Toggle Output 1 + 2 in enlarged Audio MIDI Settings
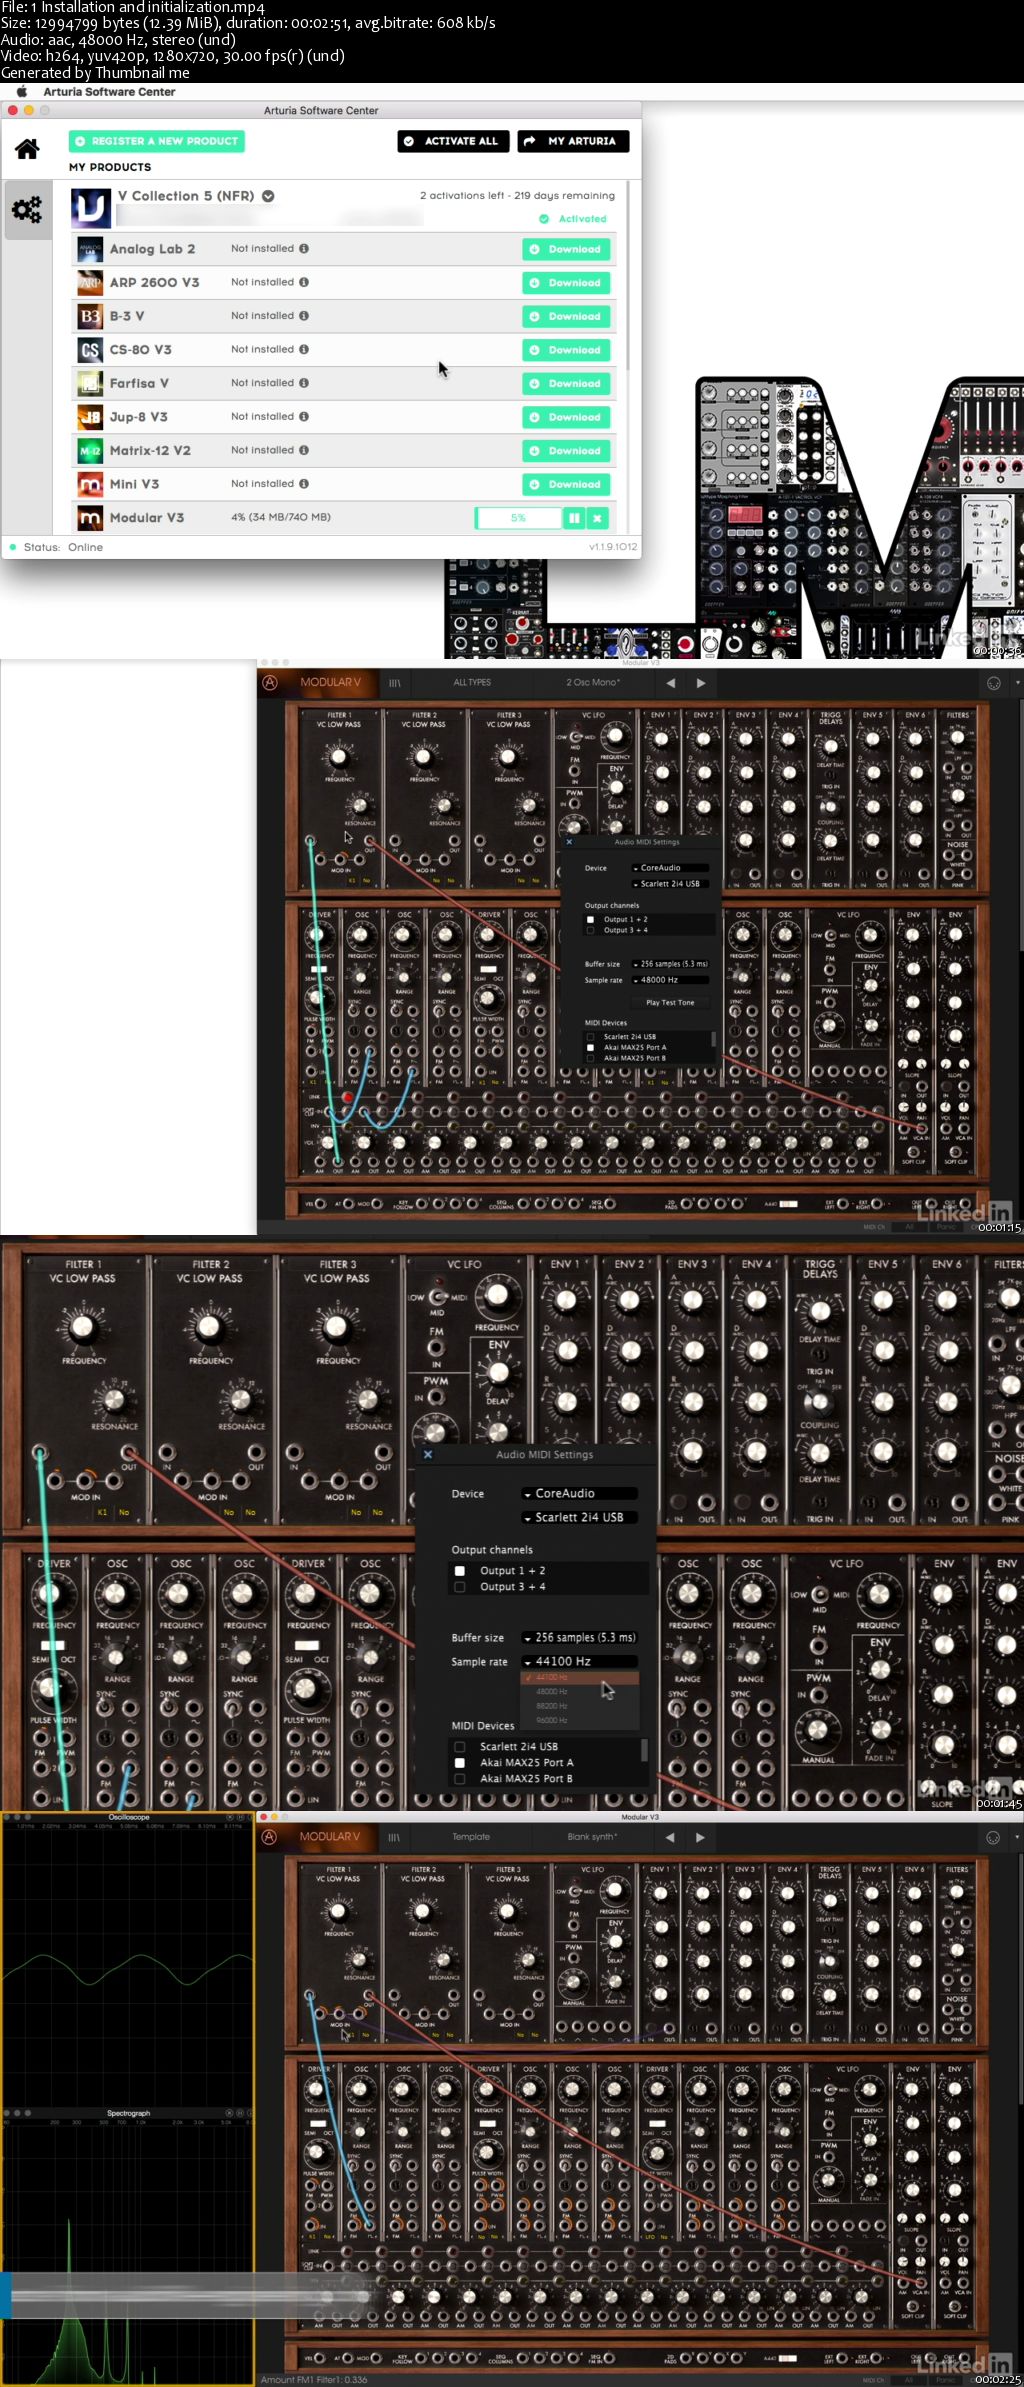The height and width of the screenshot is (2387, 1024). click(460, 1571)
